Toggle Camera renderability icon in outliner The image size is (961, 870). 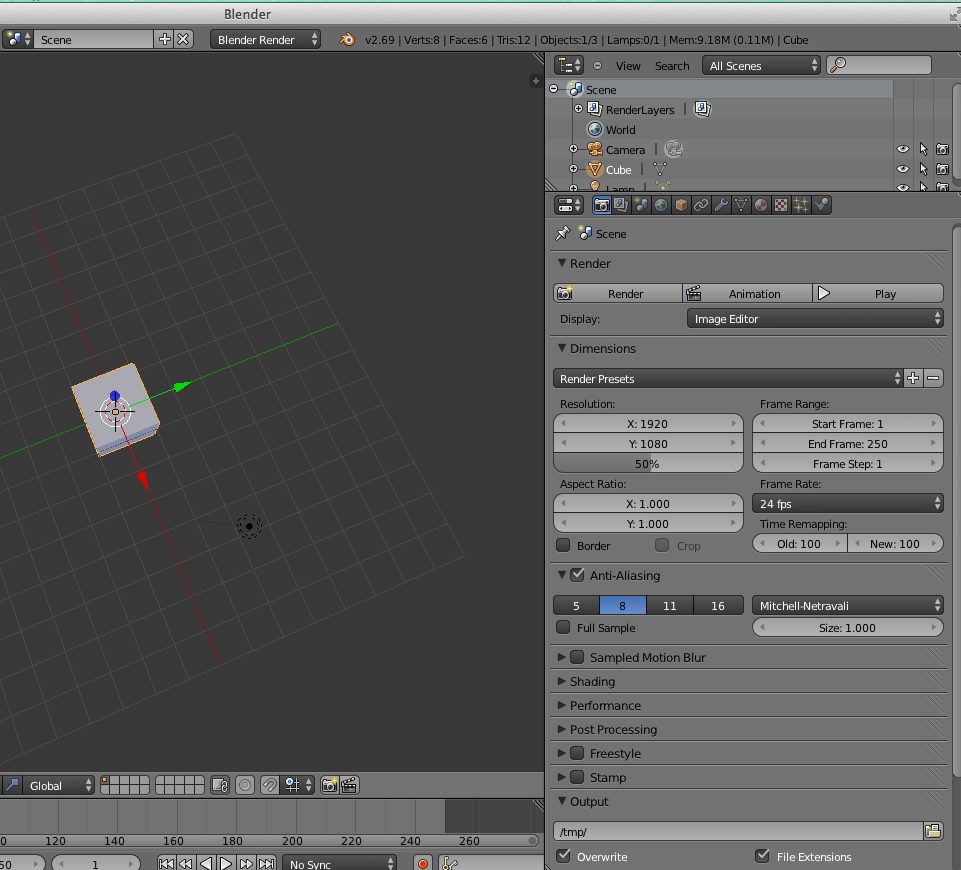coord(943,149)
